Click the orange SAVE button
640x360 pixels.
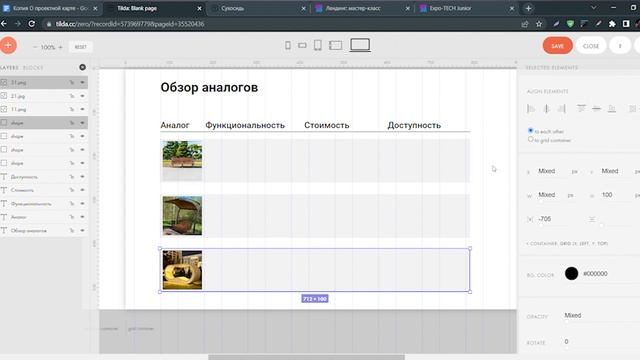pos(558,46)
